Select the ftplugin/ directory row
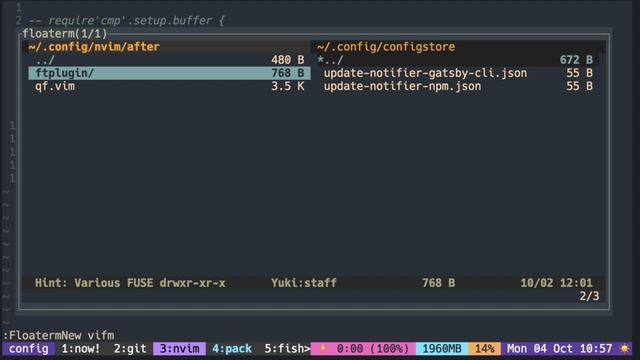This screenshot has width=640, height=360. point(169,73)
